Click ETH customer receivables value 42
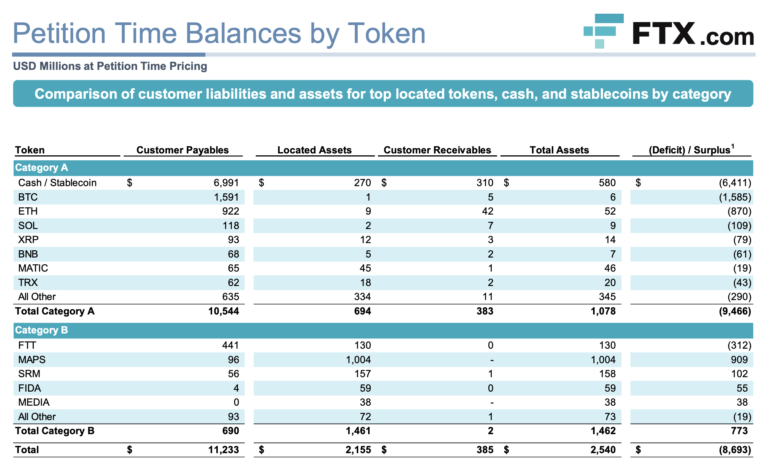The width and height of the screenshot is (768, 471). pyautogui.click(x=487, y=211)
